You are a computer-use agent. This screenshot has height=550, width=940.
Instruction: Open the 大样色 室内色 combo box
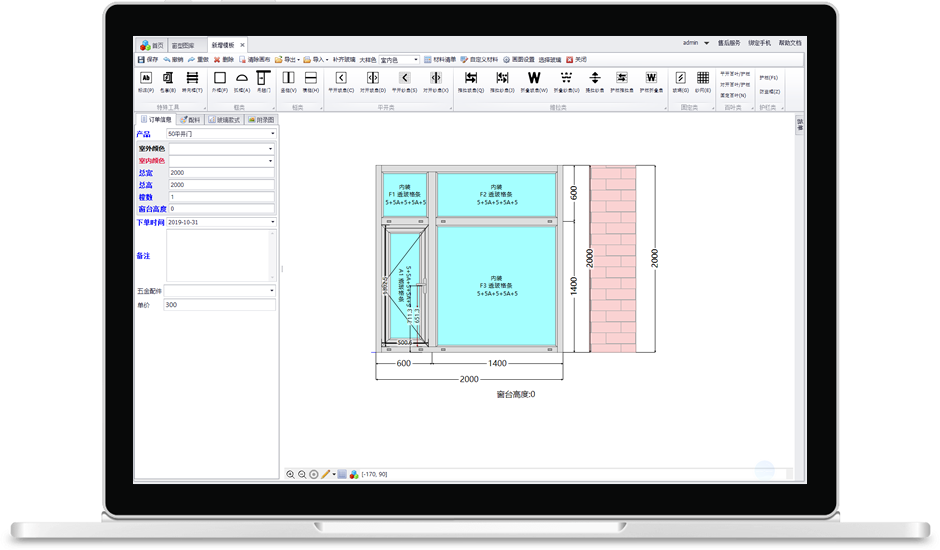pyautogui.click(x=399, y=60)
